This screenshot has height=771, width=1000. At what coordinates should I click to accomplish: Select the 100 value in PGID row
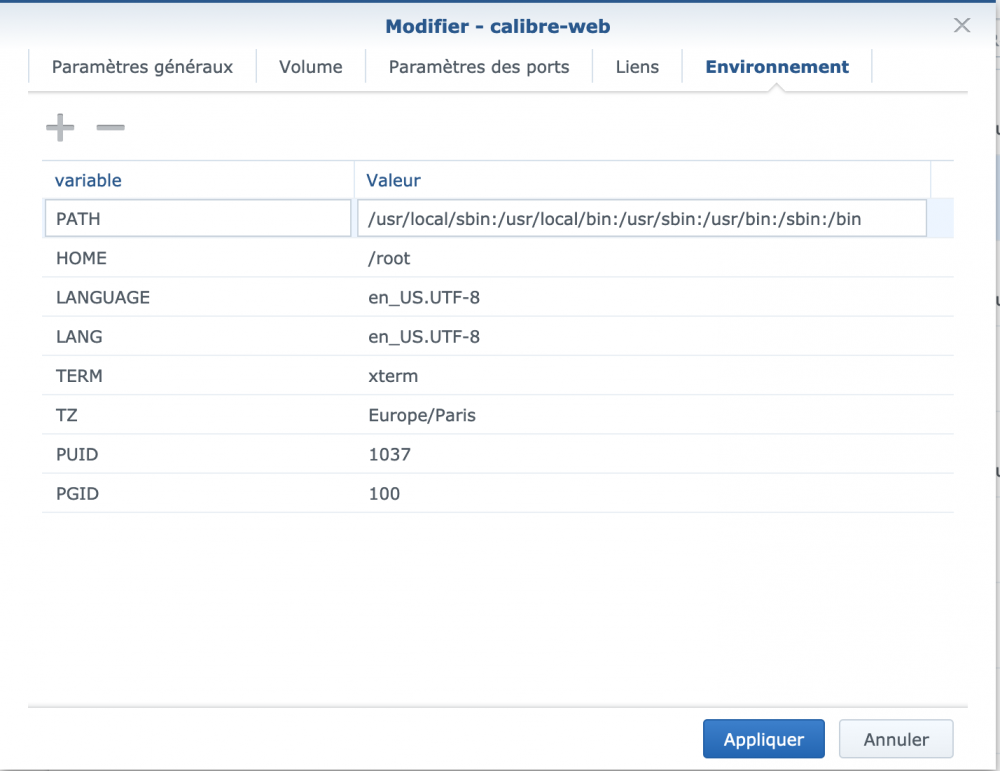384,494
